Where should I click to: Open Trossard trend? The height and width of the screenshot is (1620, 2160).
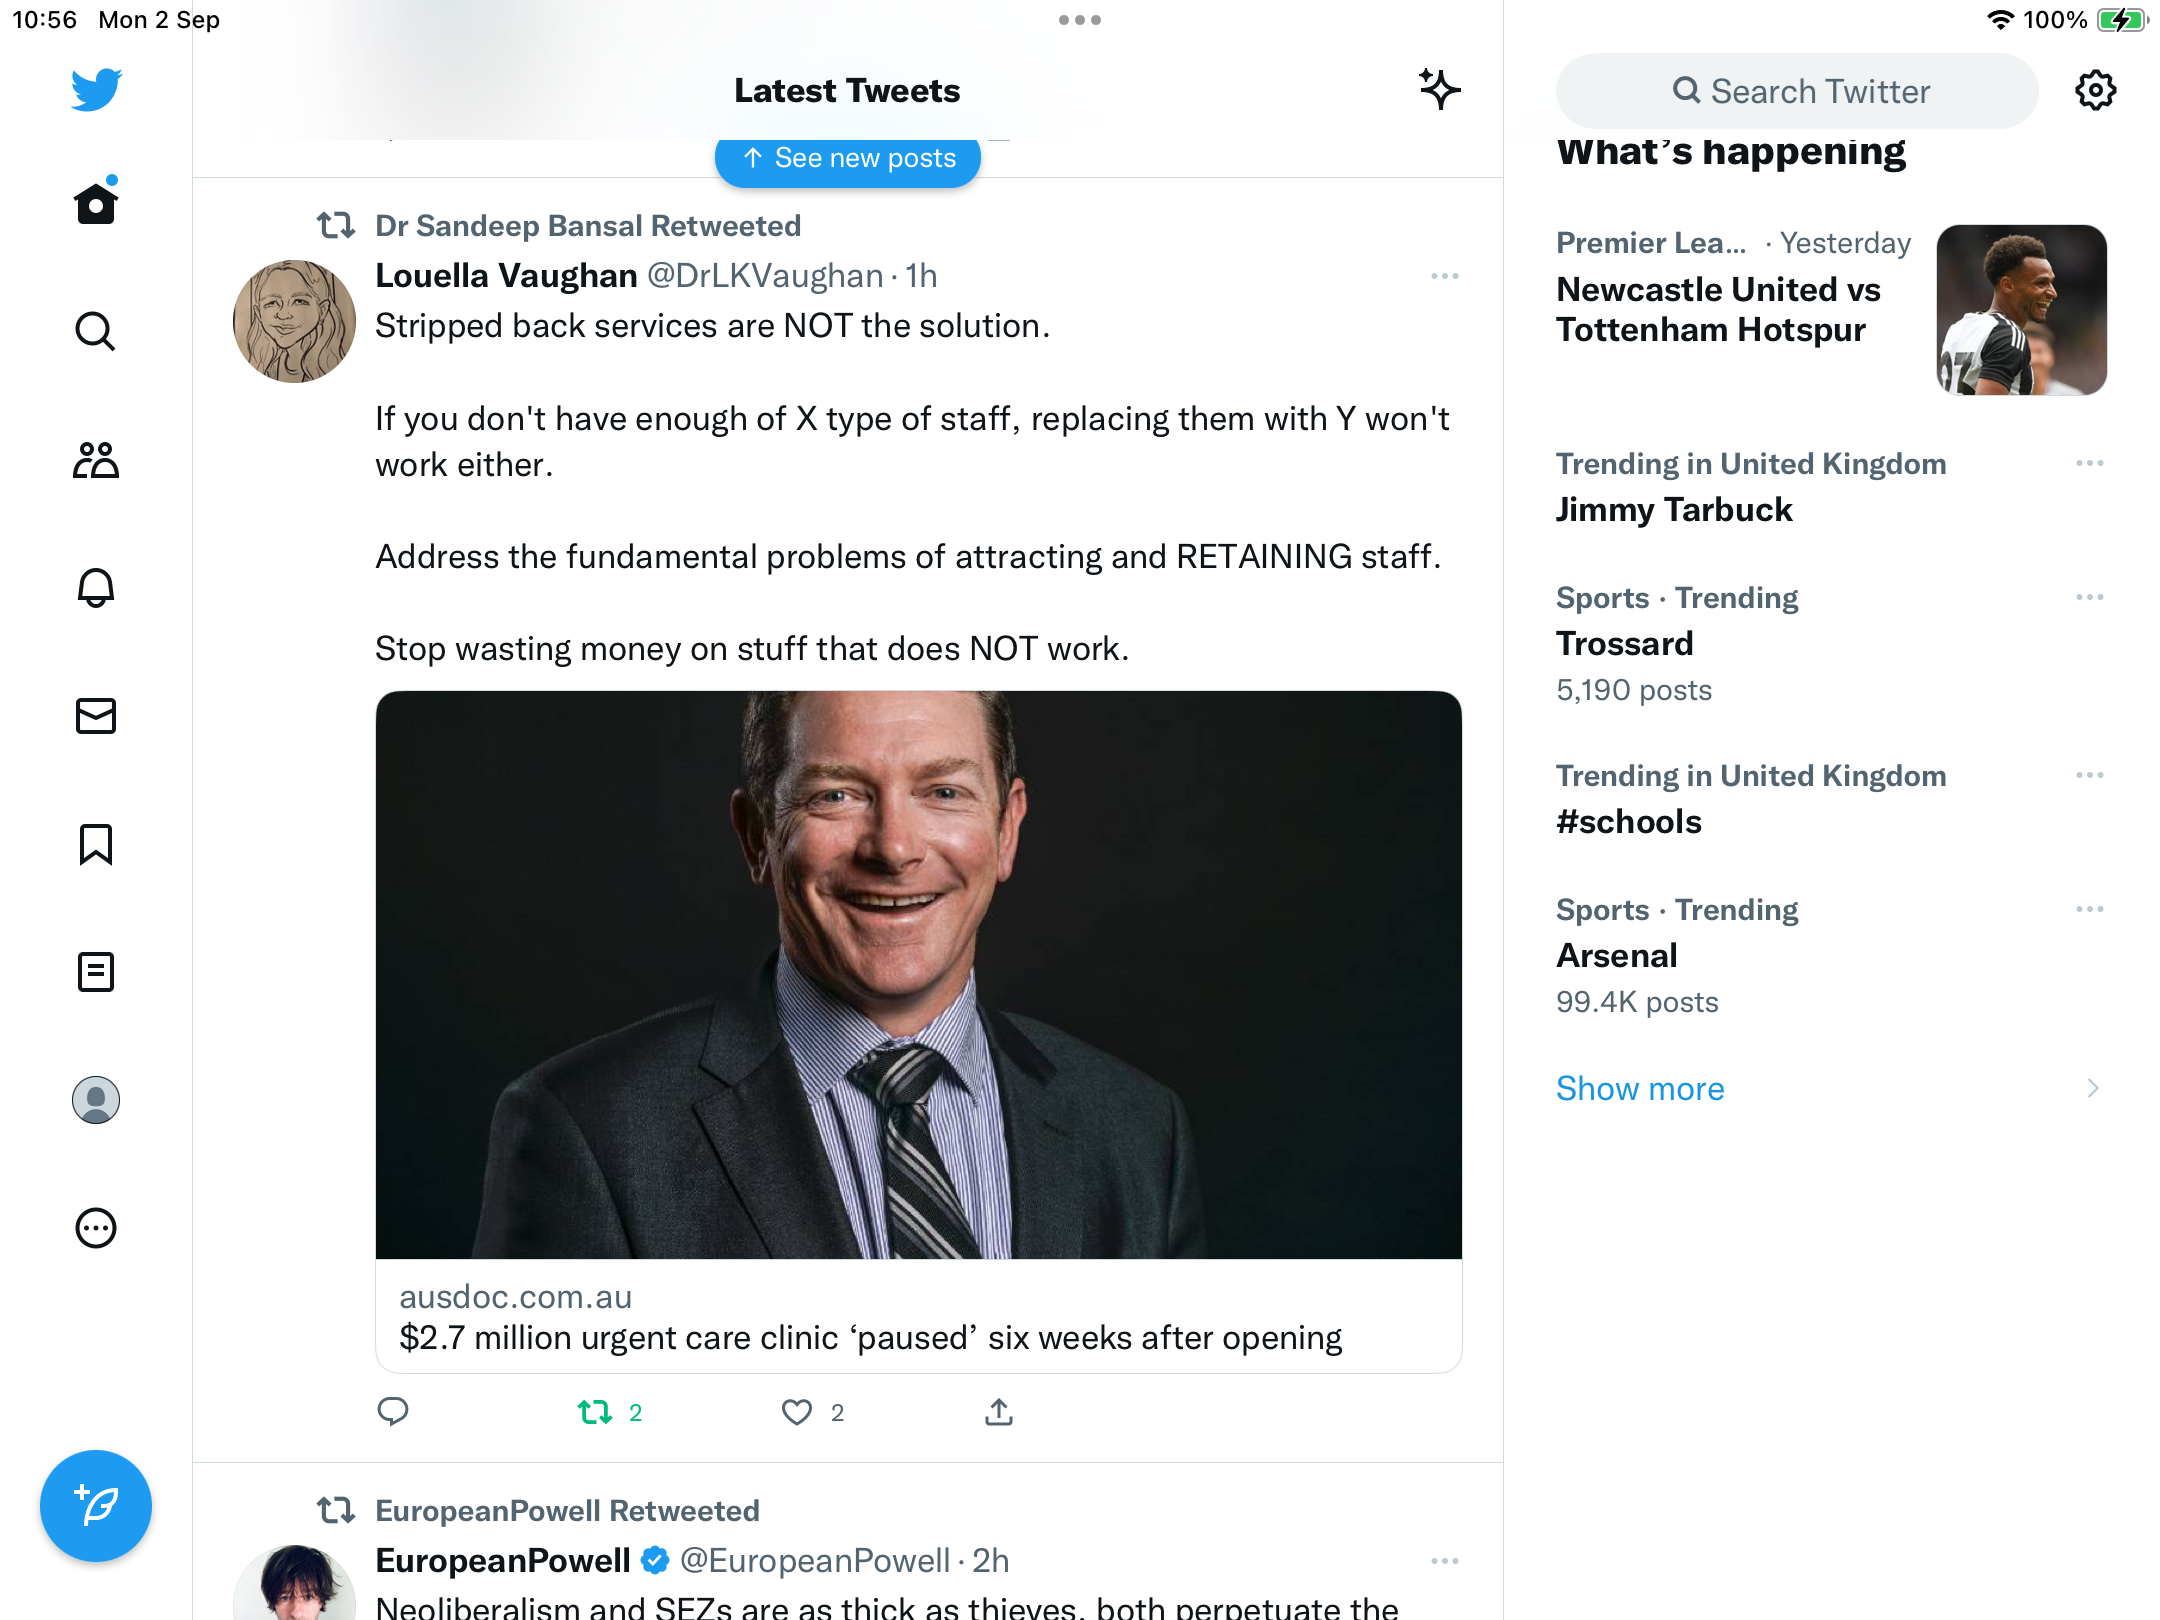(1625, 644)
